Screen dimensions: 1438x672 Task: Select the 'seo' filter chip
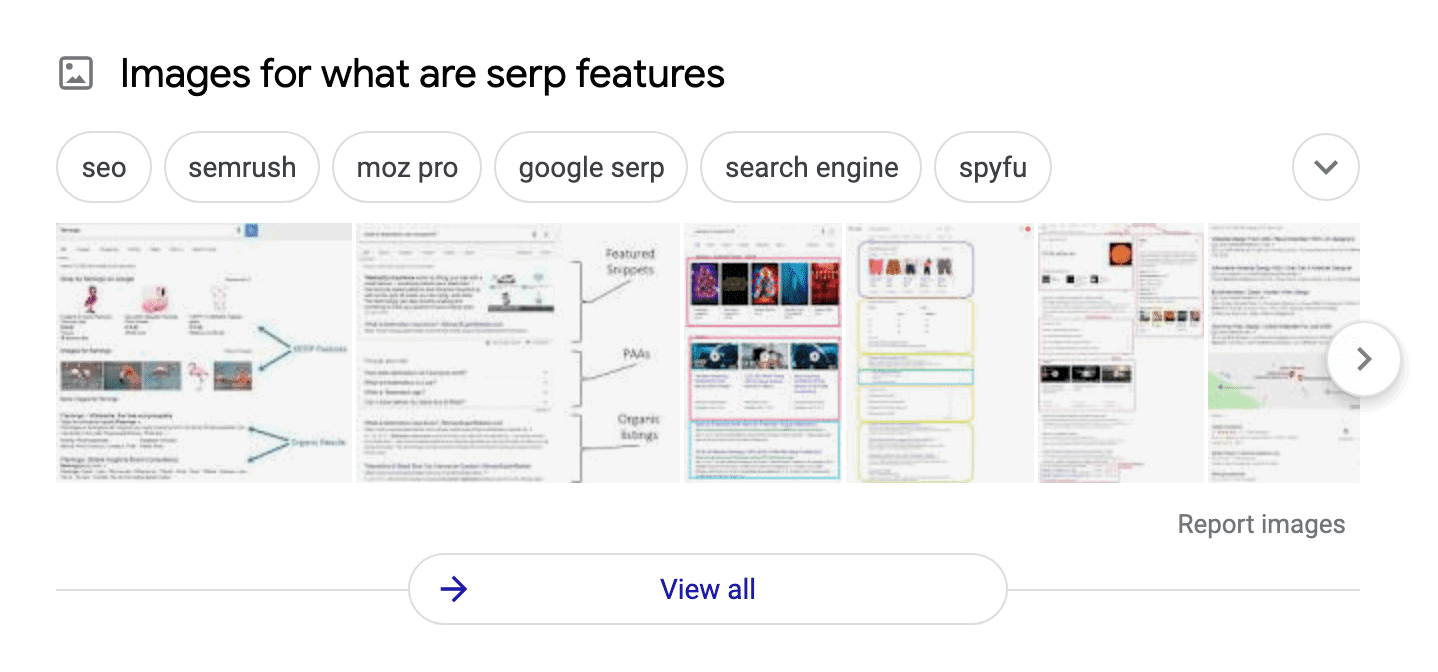tap(103, 167)
